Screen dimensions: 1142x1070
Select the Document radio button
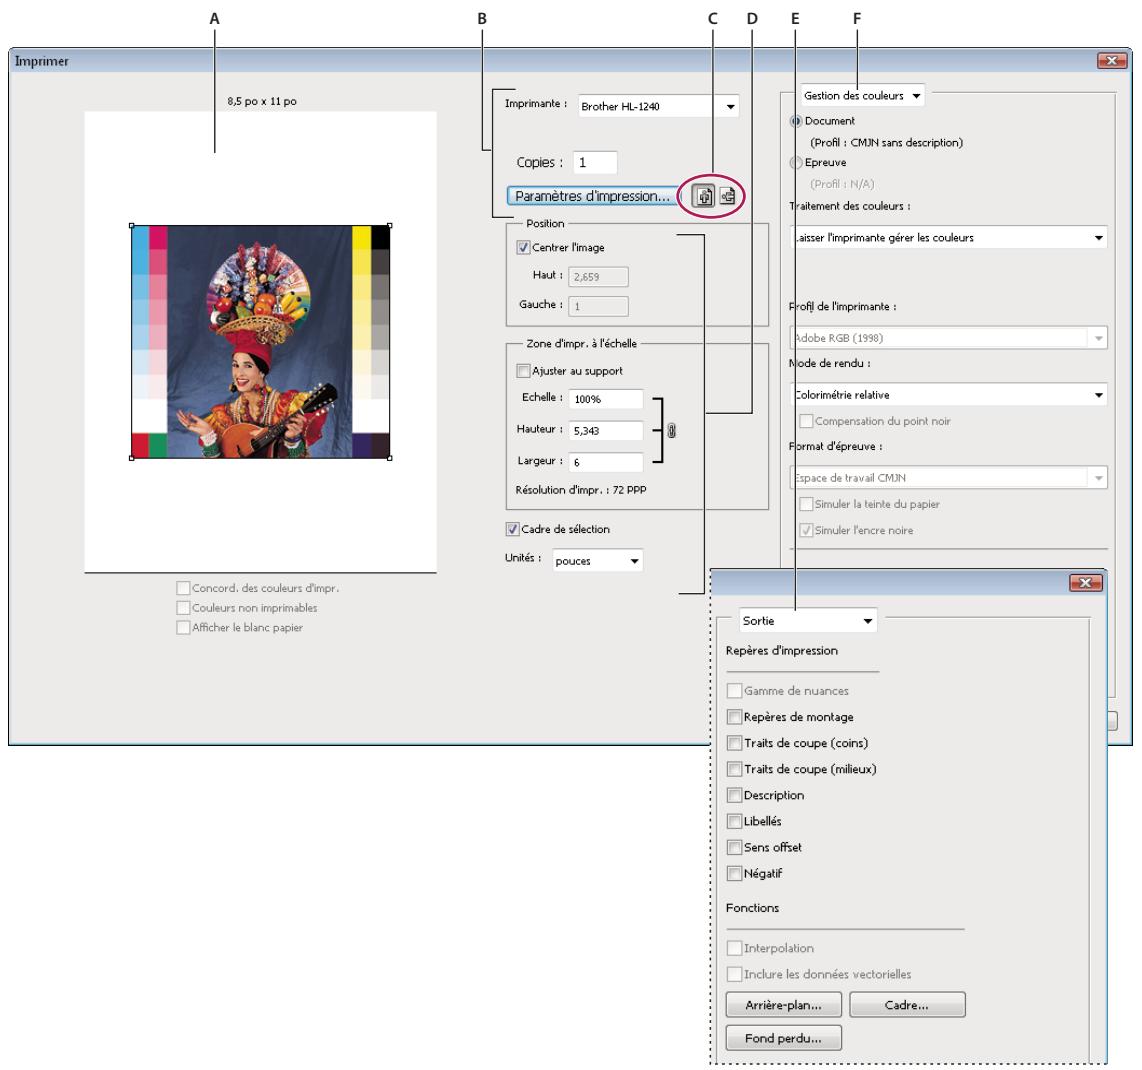click(x=796, y=121)
